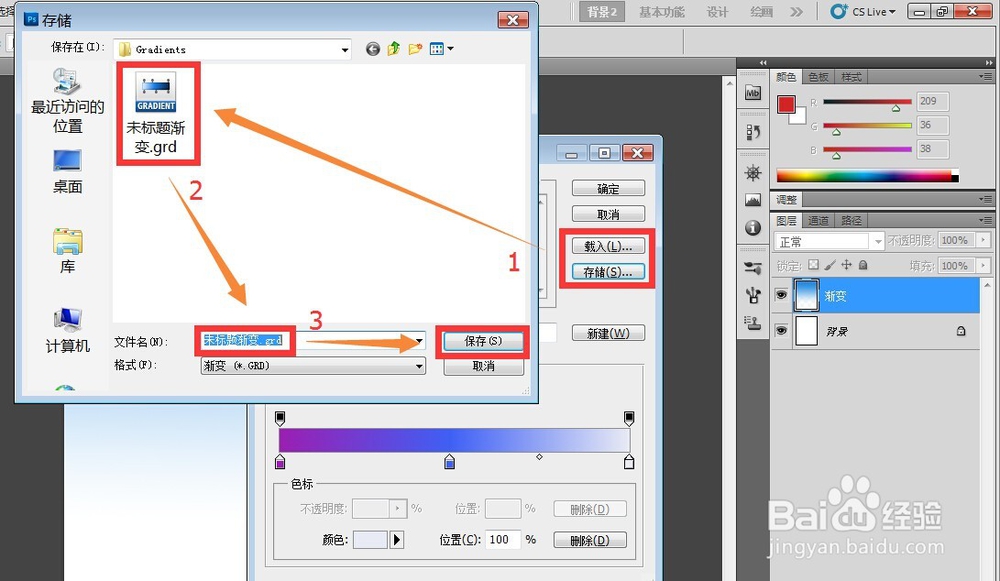Select the 渐变 layer thumbnail
The image size is (1000, 581).
807,295
